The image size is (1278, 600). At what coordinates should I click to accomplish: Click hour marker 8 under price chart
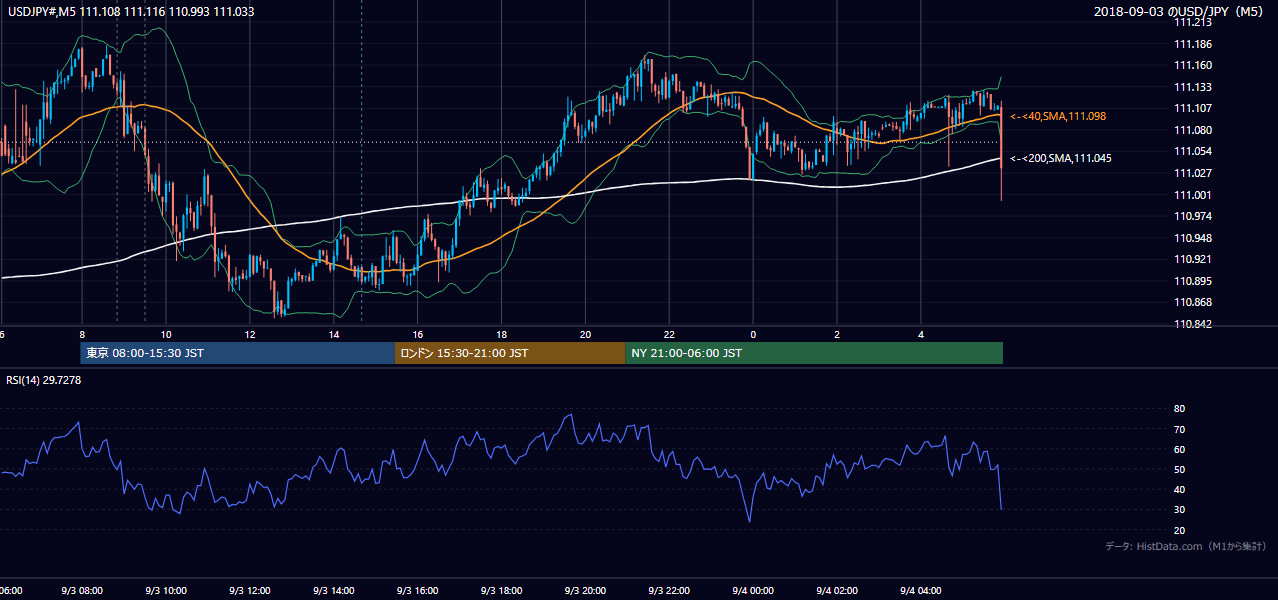click(82, 334)
